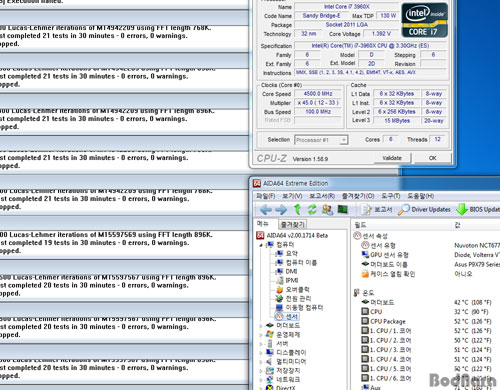Open the 보고서(R) menu in AIDA64
500x390 pixels.
(322, 196)
